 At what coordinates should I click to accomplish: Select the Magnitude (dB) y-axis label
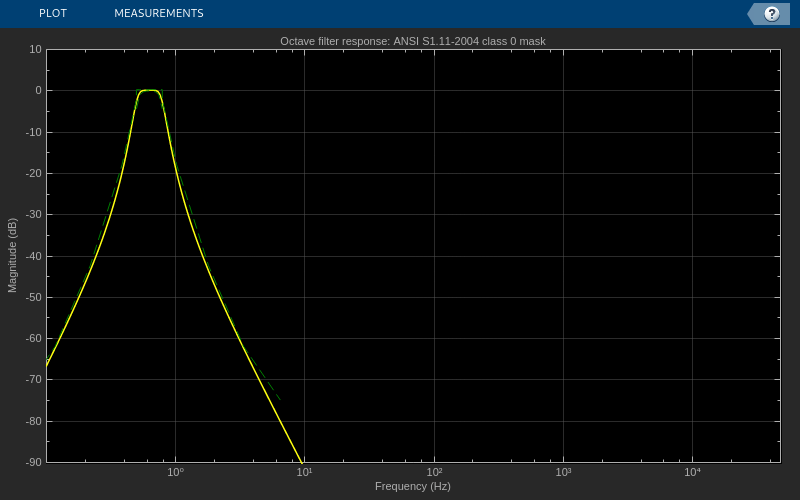(12, 255)
